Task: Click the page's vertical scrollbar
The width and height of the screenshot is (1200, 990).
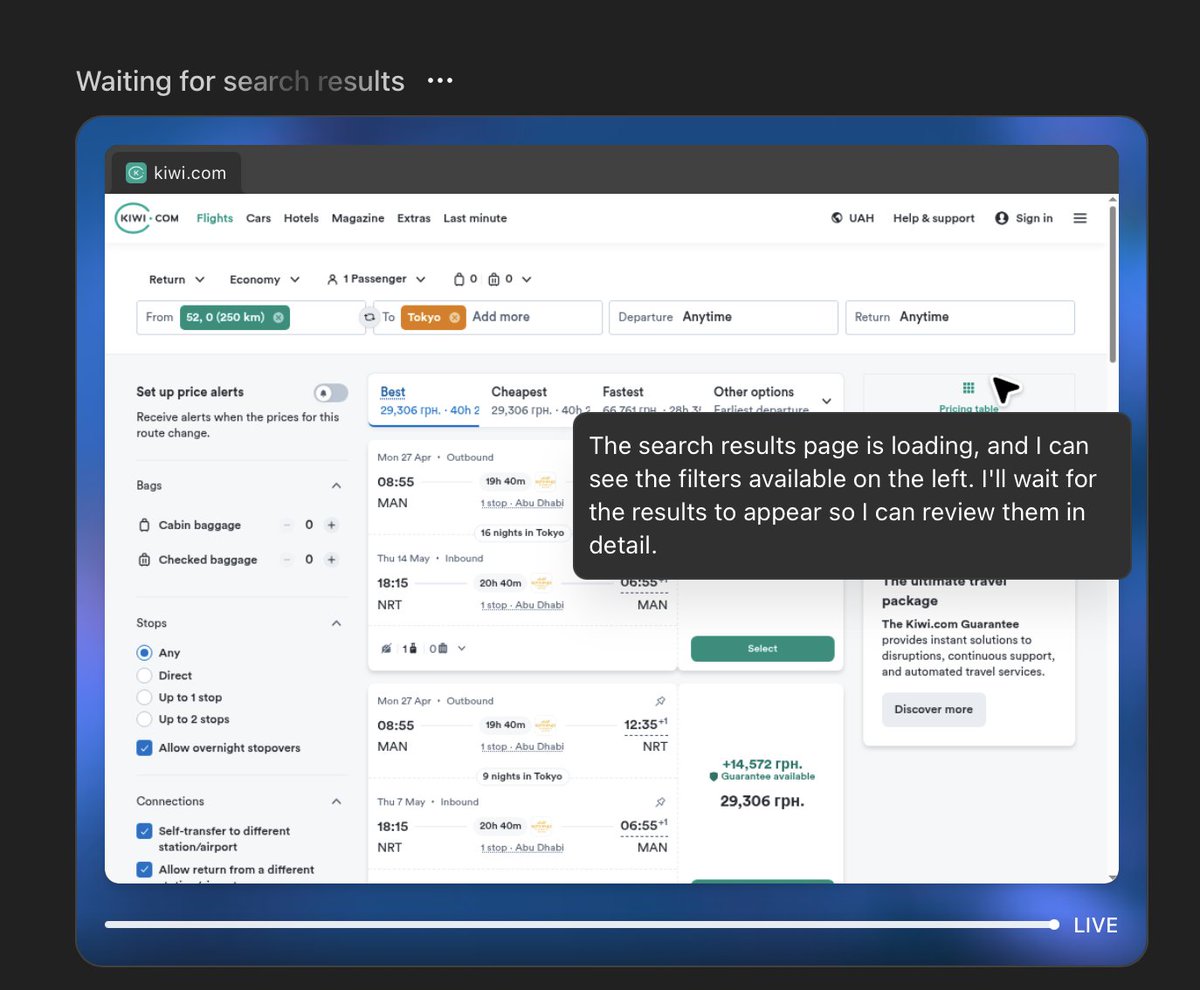Action: [1112, 284]
